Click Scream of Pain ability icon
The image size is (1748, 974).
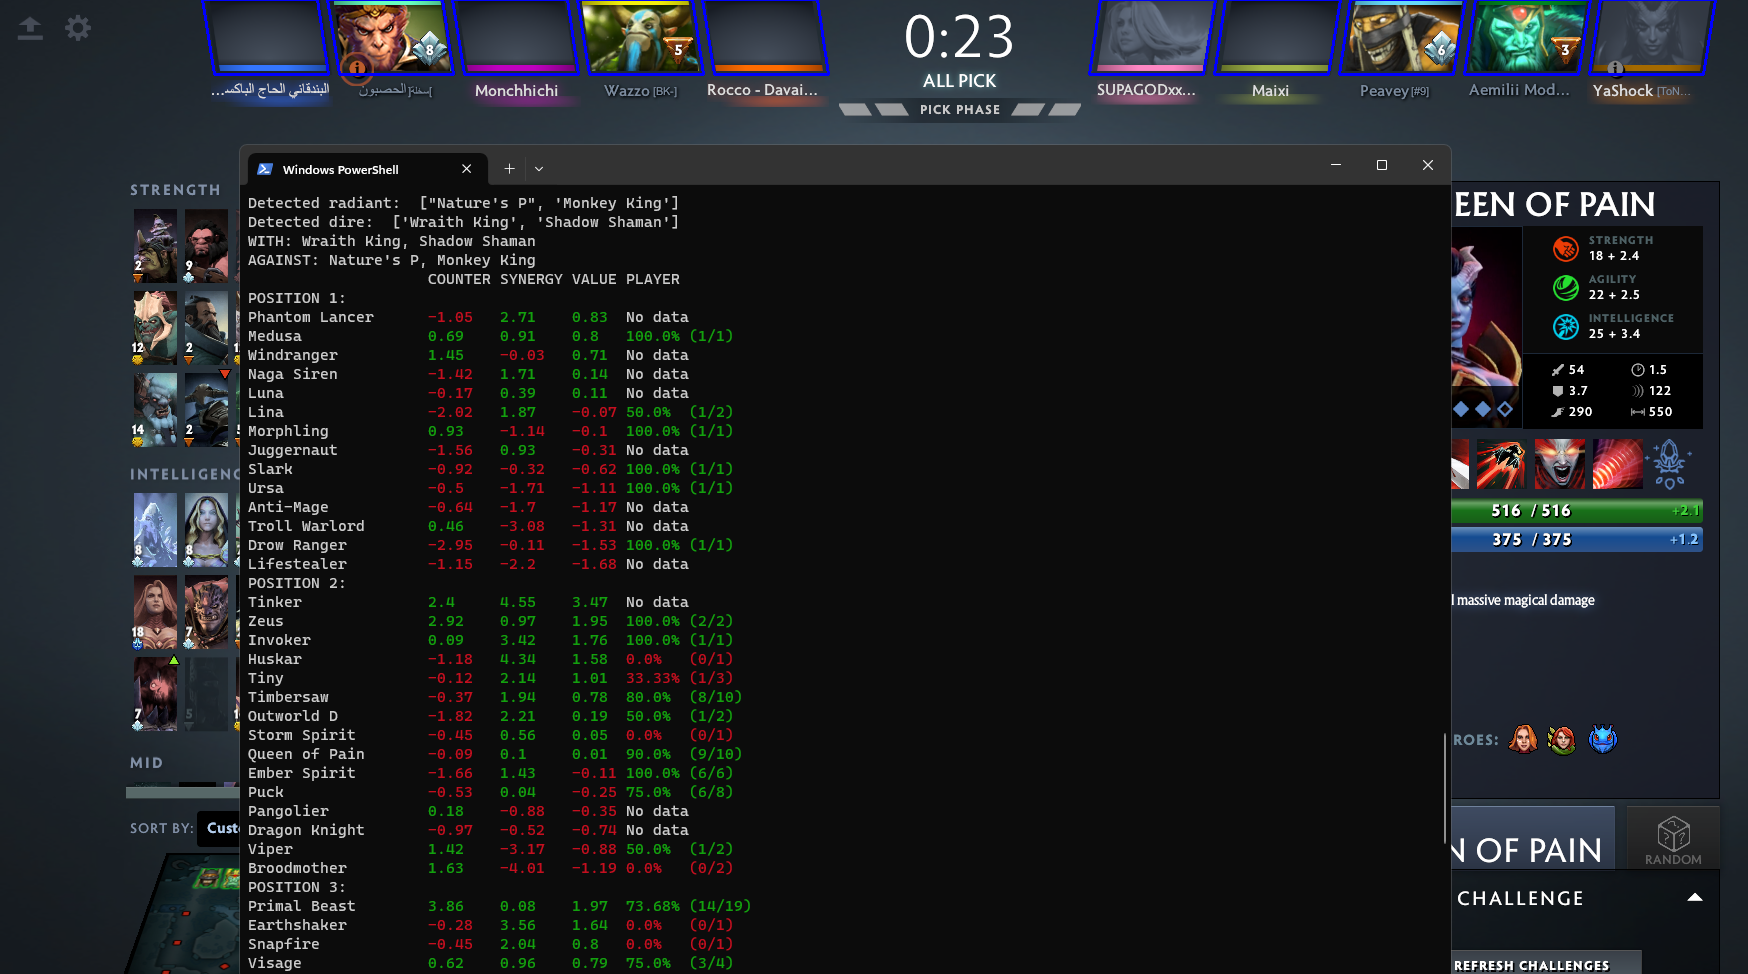click(1559, 464)
